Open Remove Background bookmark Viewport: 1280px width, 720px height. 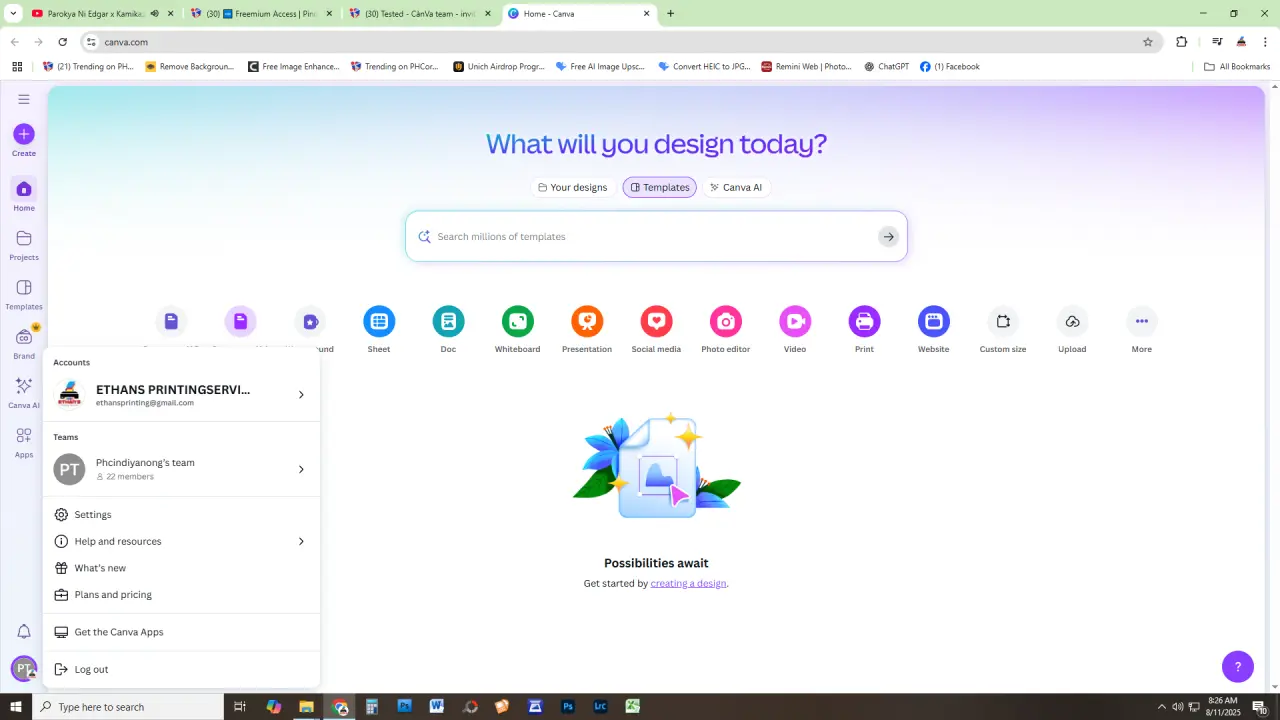pos(190,67)
